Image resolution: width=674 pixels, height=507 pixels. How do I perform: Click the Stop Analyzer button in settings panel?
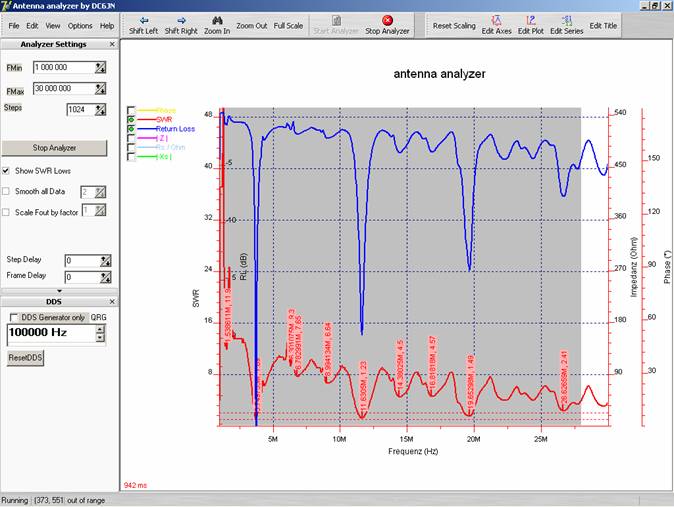tap(55, 148)
